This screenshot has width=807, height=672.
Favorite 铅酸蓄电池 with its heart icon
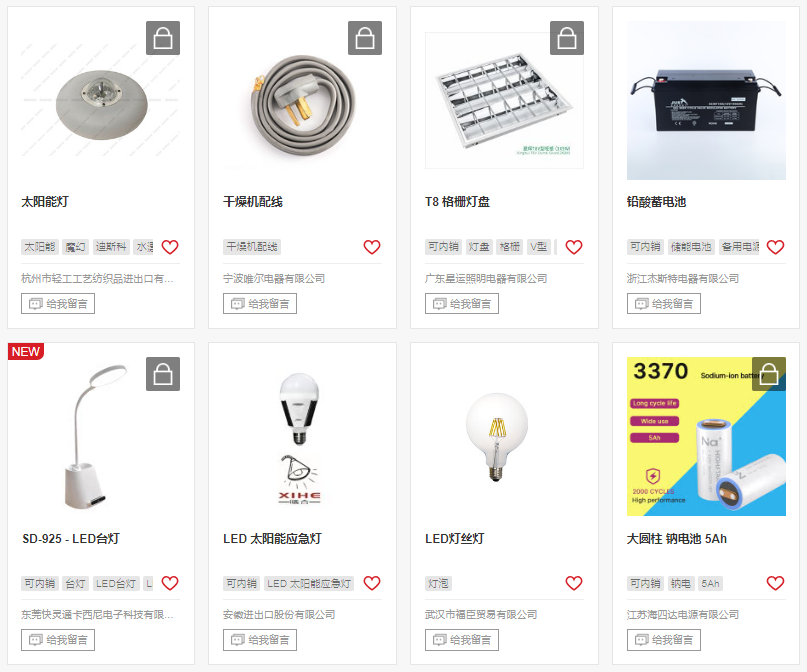click(775, 247)
